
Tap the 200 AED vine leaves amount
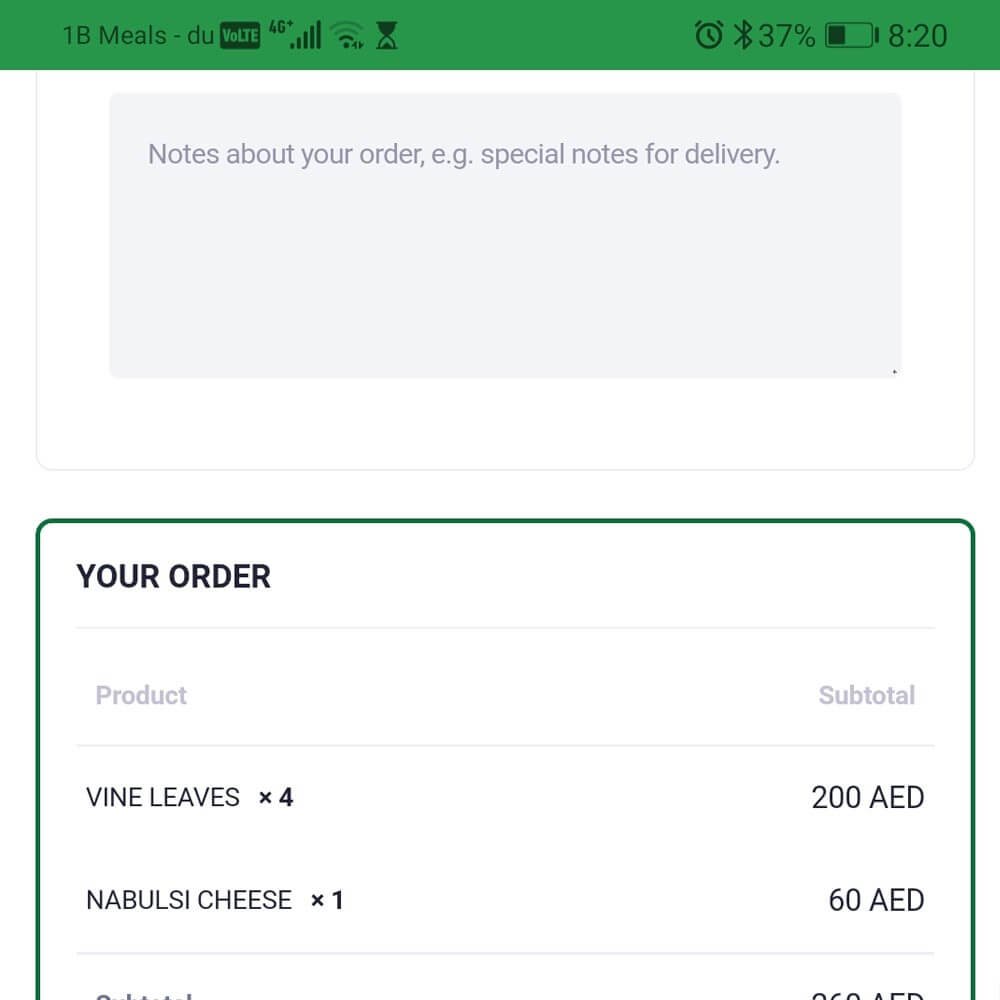tap(867, 797)
